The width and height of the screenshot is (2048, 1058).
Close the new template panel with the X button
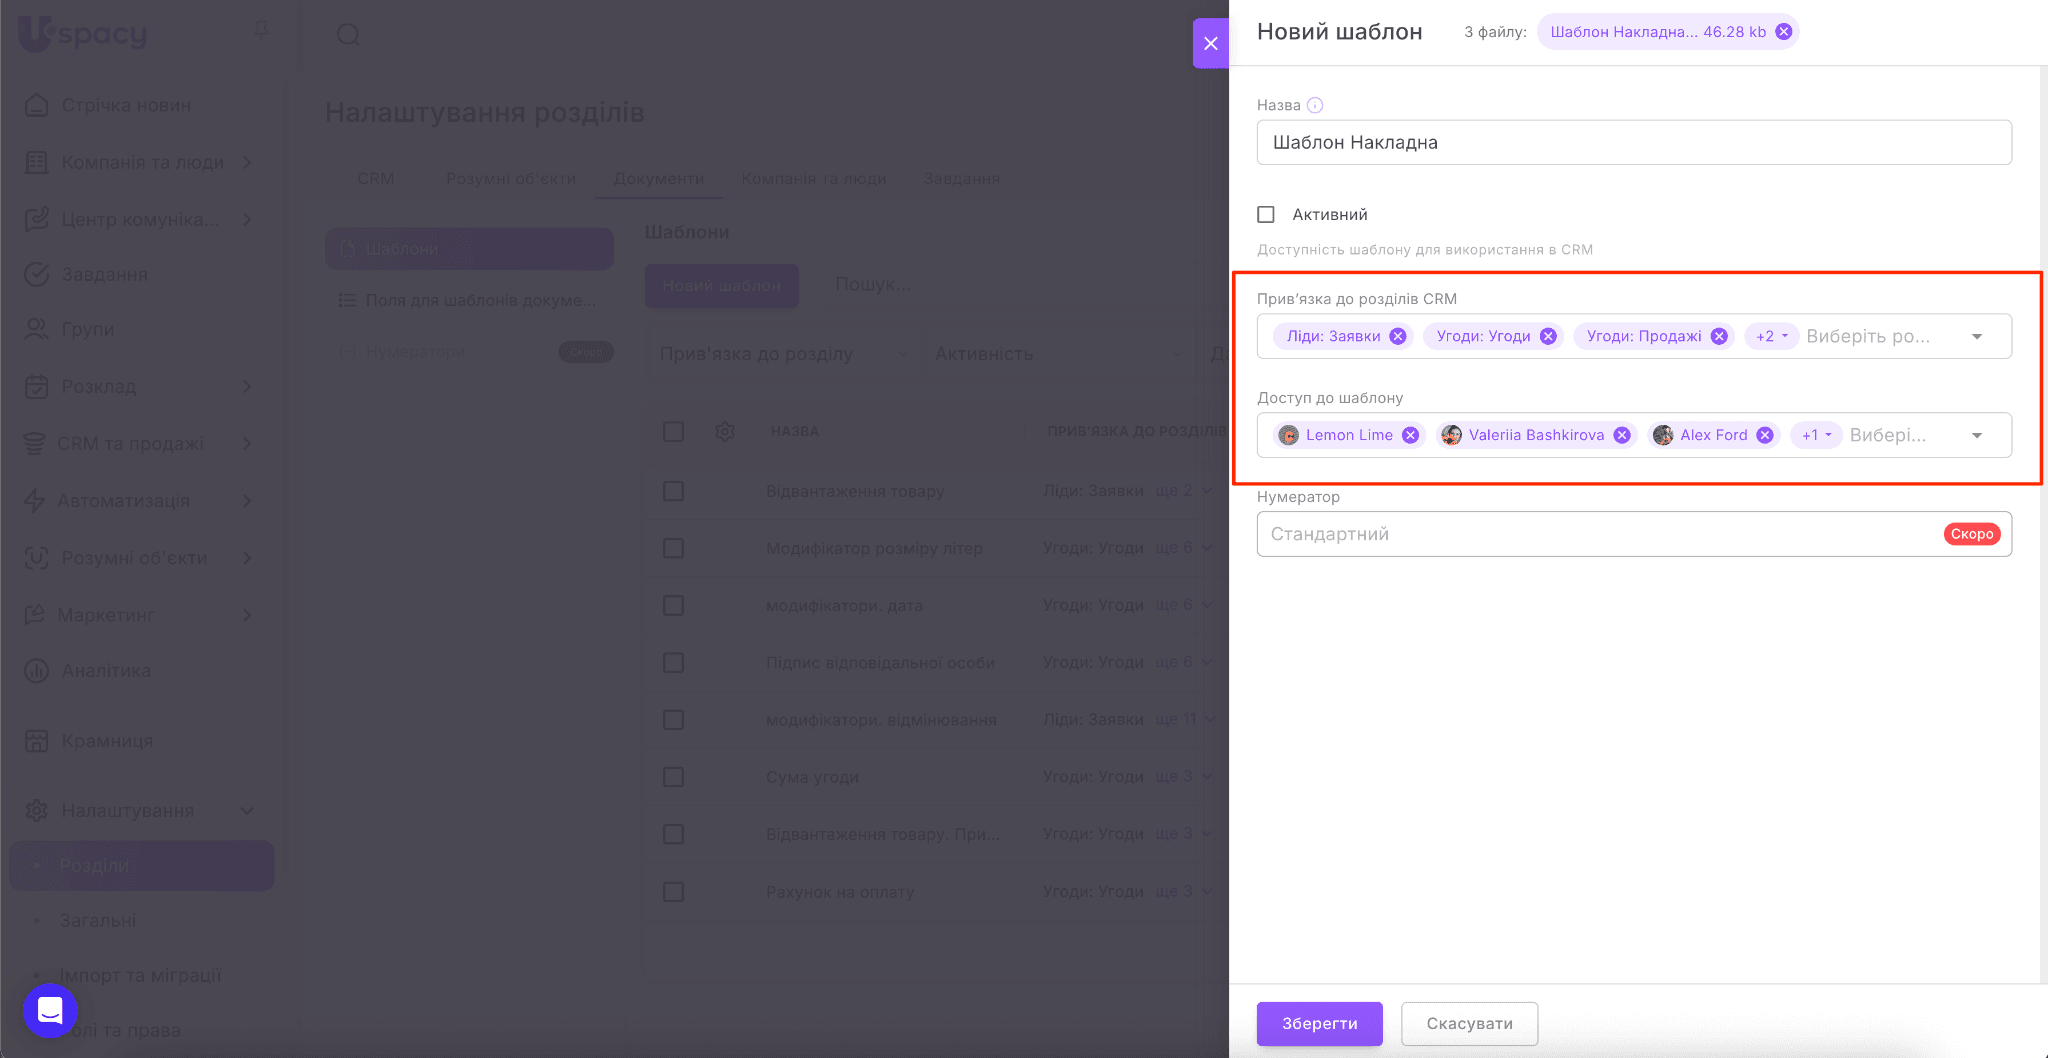1211,43
